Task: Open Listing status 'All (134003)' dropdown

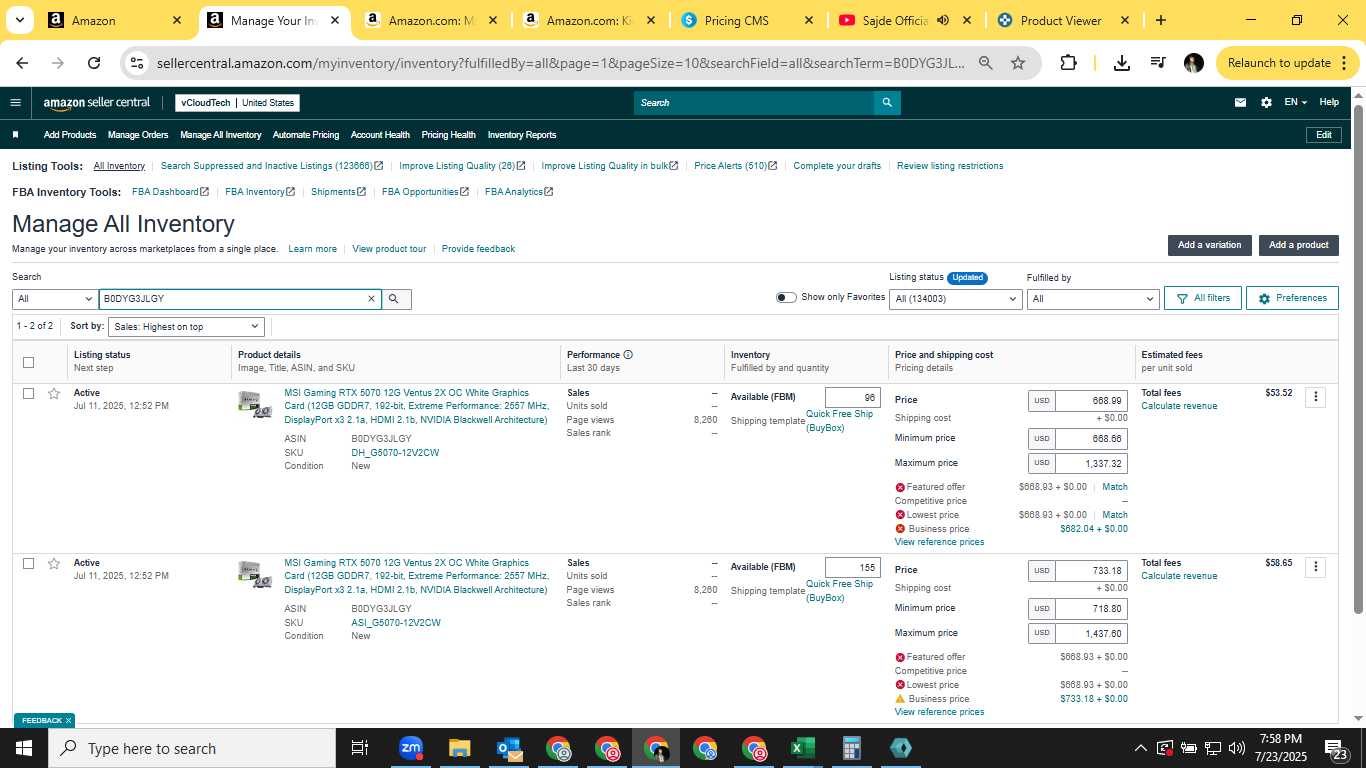Action: pos(956,299)
